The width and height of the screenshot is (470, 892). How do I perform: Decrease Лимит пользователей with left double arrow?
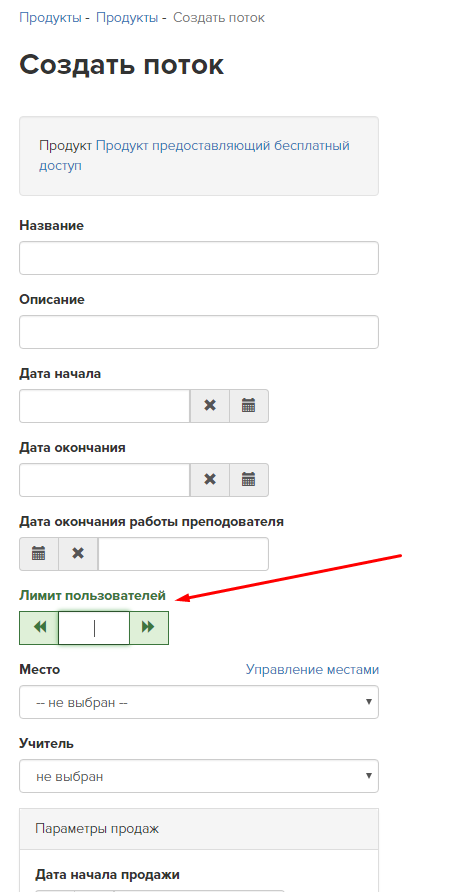click(39, 627)
